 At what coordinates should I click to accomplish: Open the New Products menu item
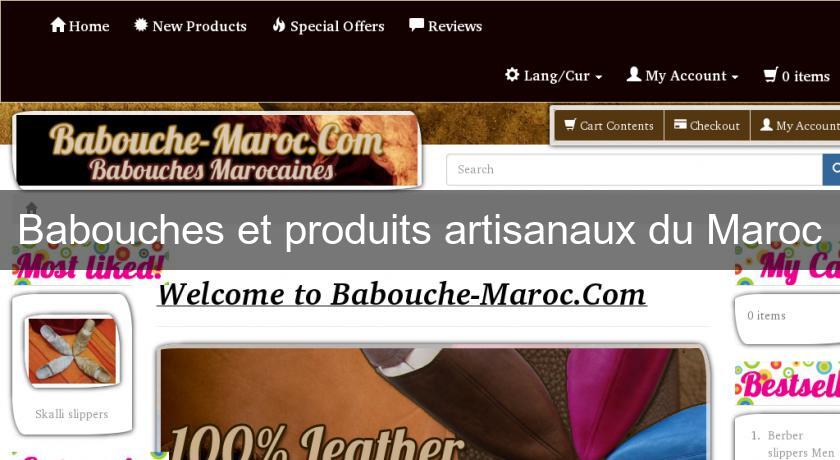(190, 26)
